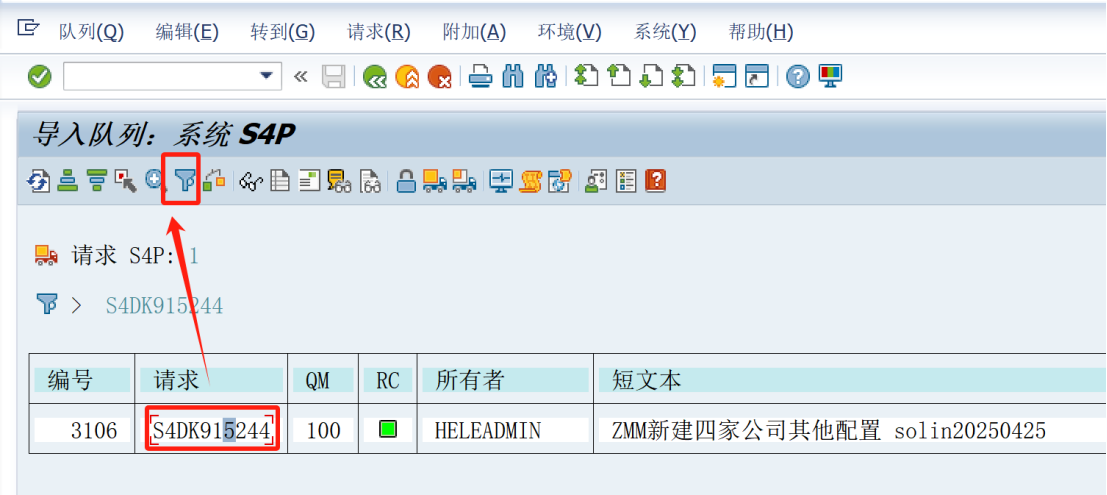
Task: Click the magnifier Find-request icon
Action: [x=155, y=181]
